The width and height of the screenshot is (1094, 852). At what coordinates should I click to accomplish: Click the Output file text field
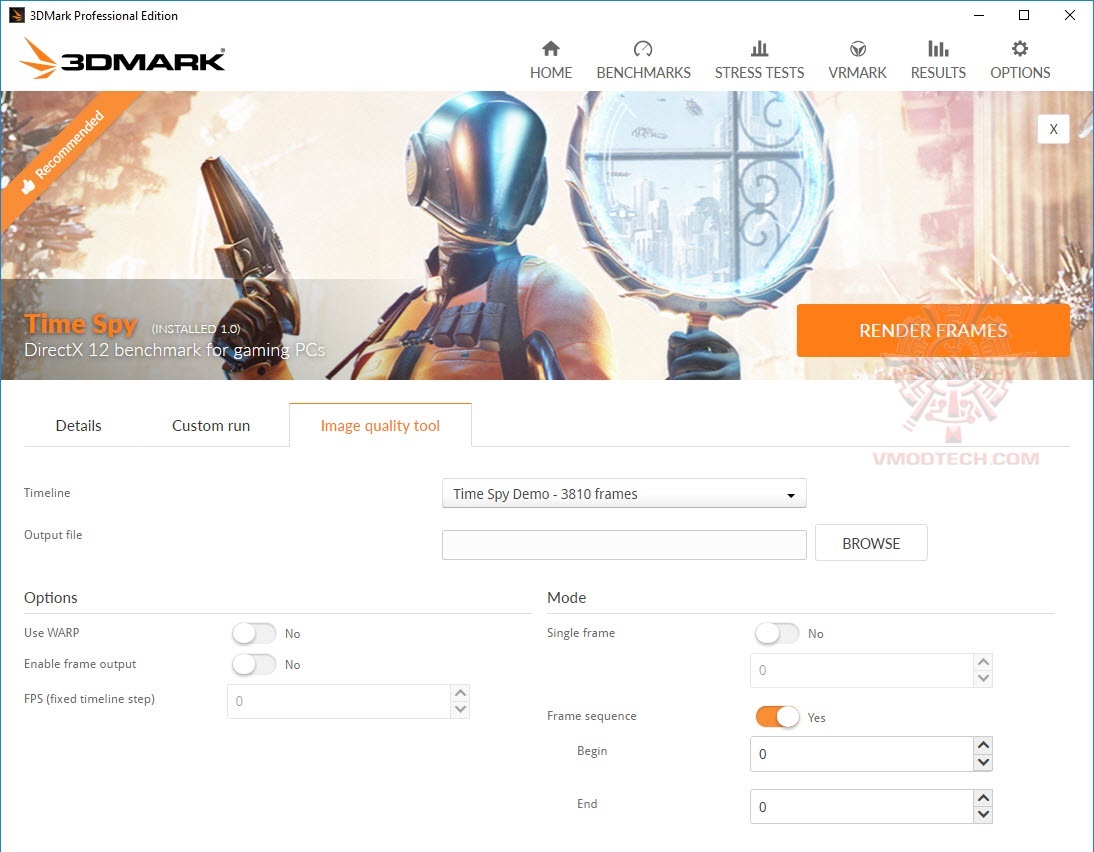624,544
